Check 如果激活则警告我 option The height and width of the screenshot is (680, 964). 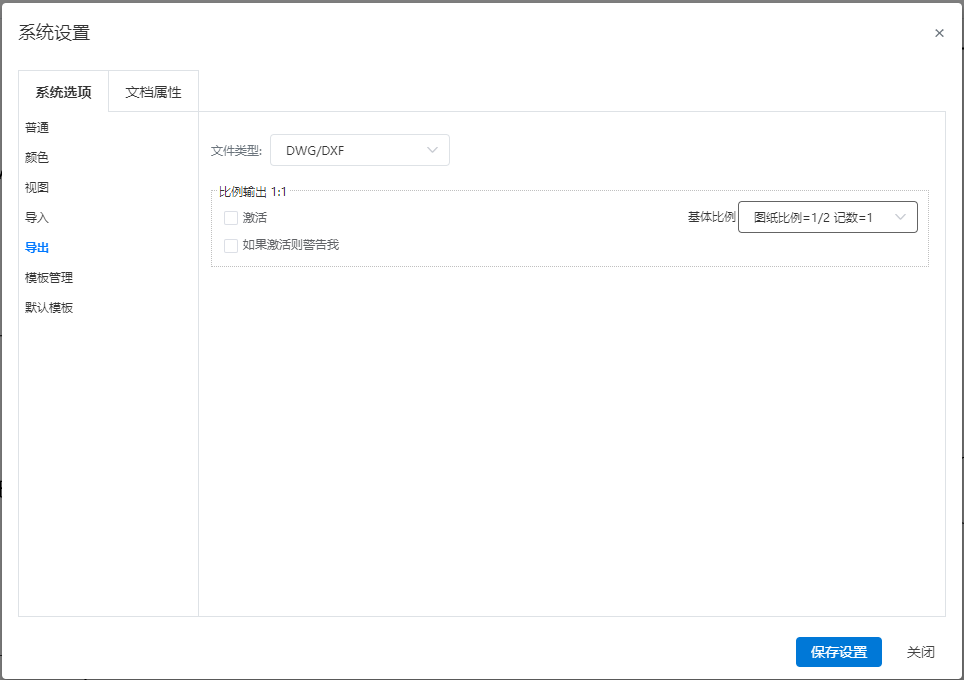coord(231,245)
